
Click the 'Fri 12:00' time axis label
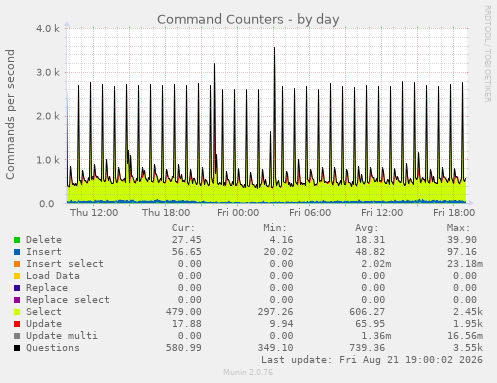382,213
